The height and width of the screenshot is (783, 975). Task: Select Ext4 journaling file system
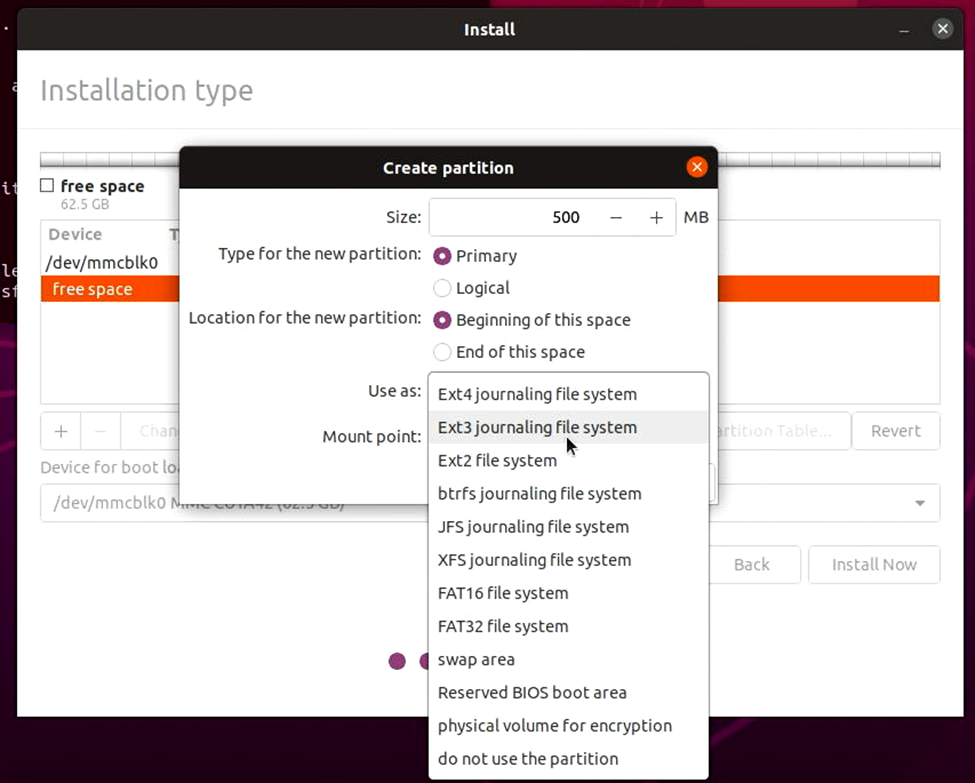click(x=568, y=394)
